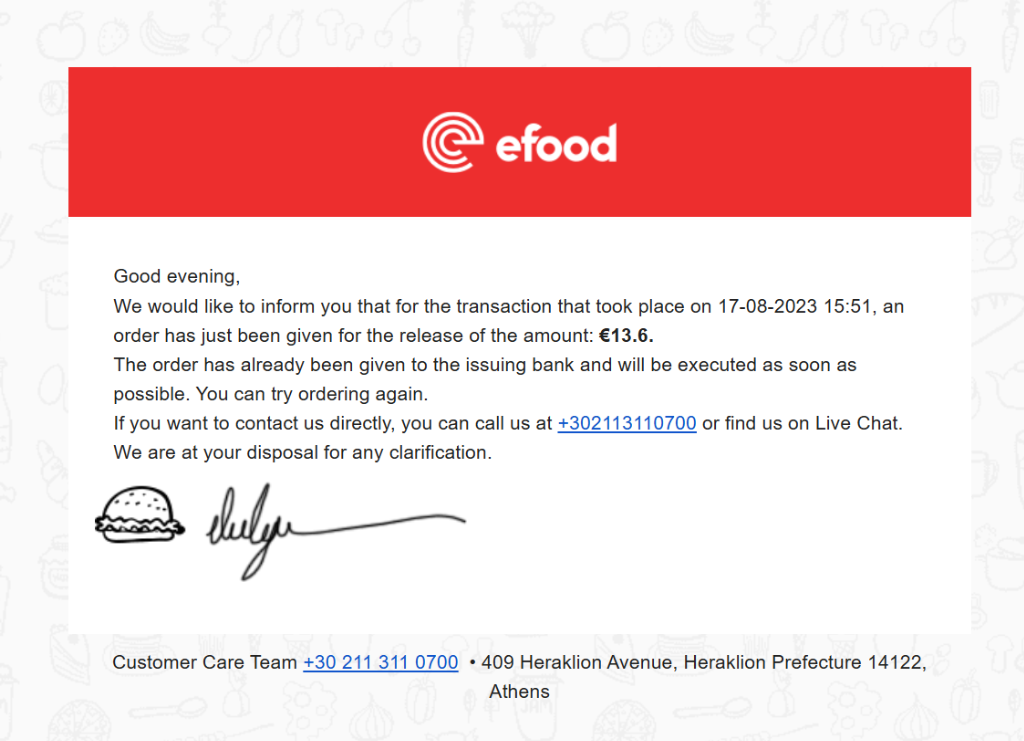Screen dimensions: 1024x741
Task: Click the handwritten signature image
Action: coord(330,527)
